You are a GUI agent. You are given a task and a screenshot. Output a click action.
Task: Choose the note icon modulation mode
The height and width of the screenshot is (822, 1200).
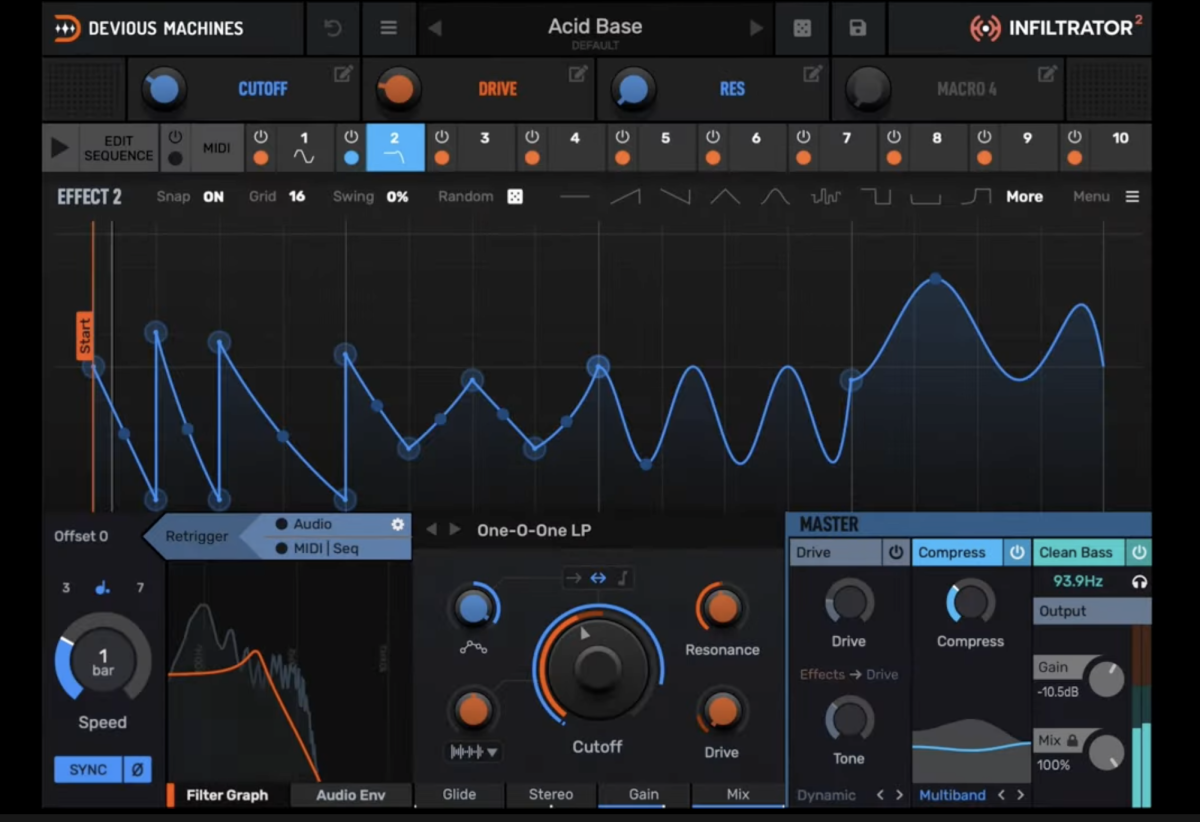[622, 577]
